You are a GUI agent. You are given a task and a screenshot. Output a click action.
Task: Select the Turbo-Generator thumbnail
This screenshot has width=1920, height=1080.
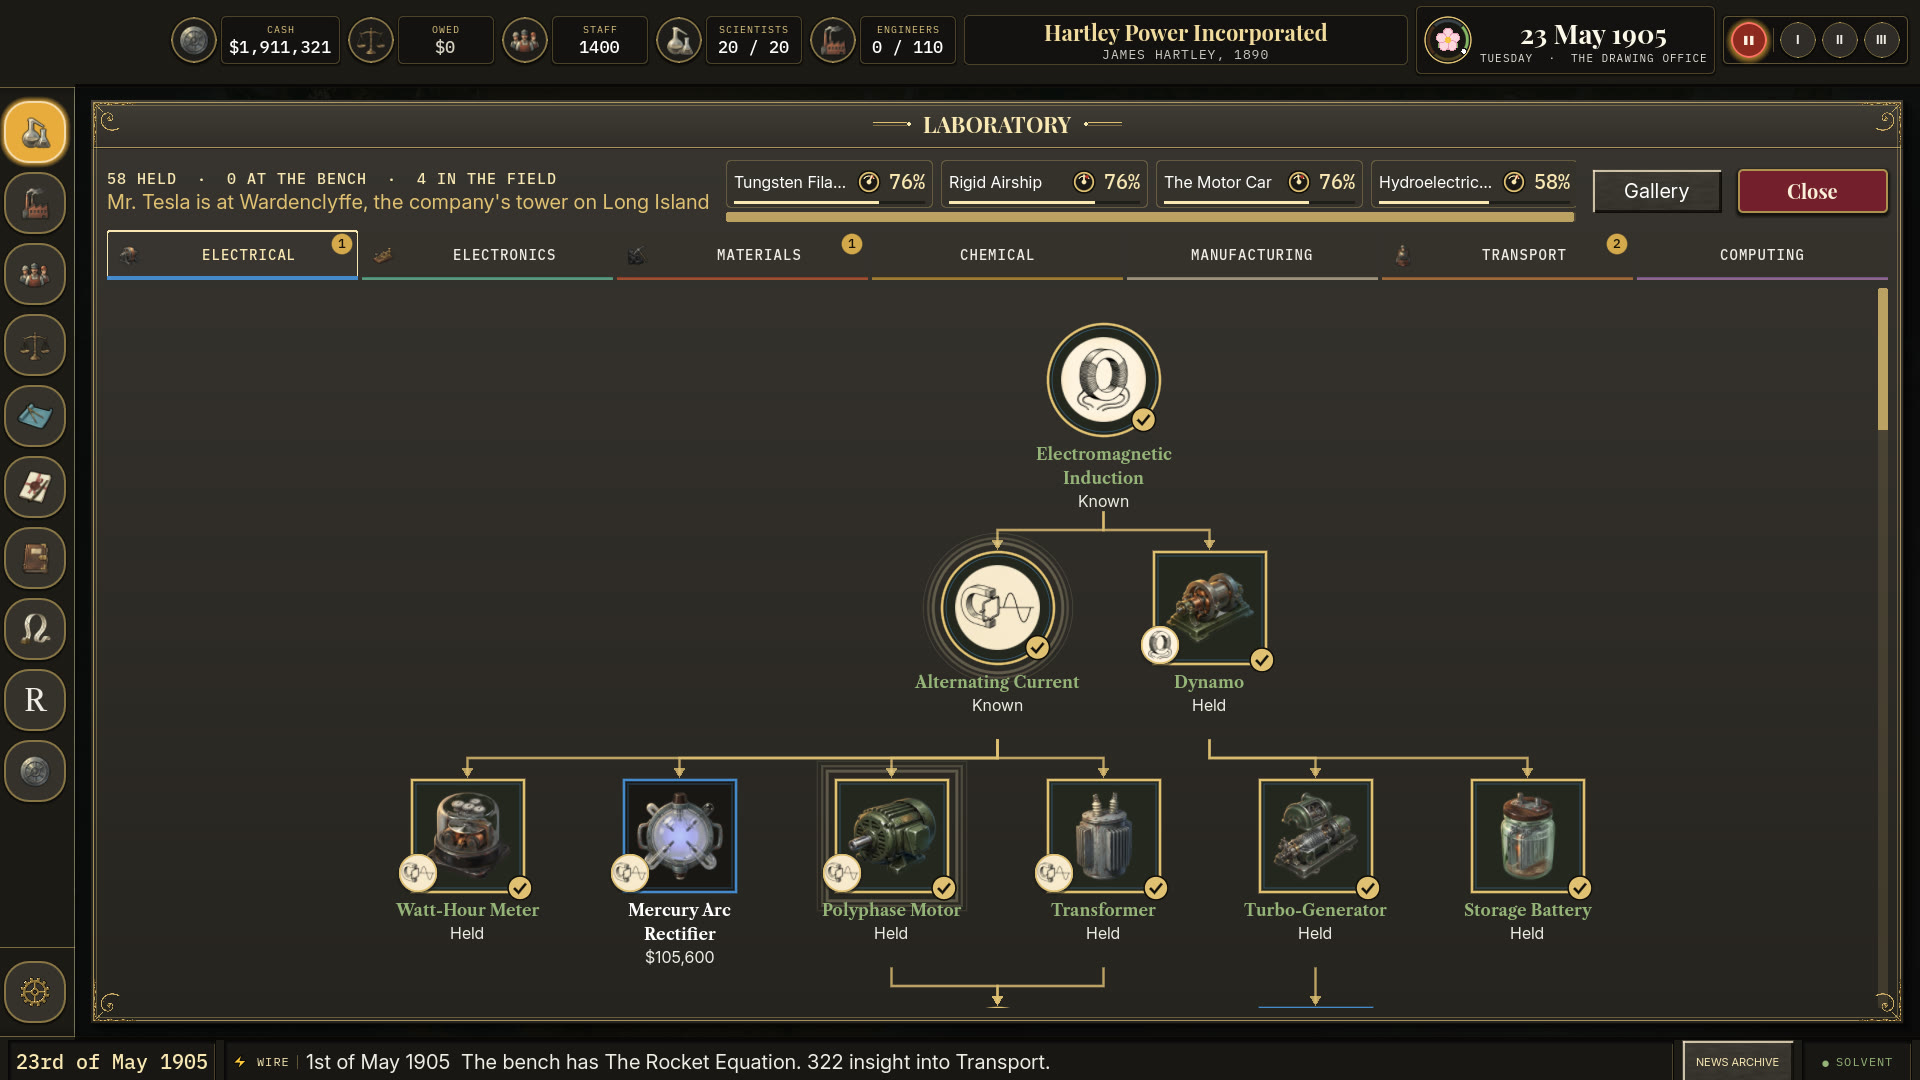pyautogui.click(x=1316, y=836)
